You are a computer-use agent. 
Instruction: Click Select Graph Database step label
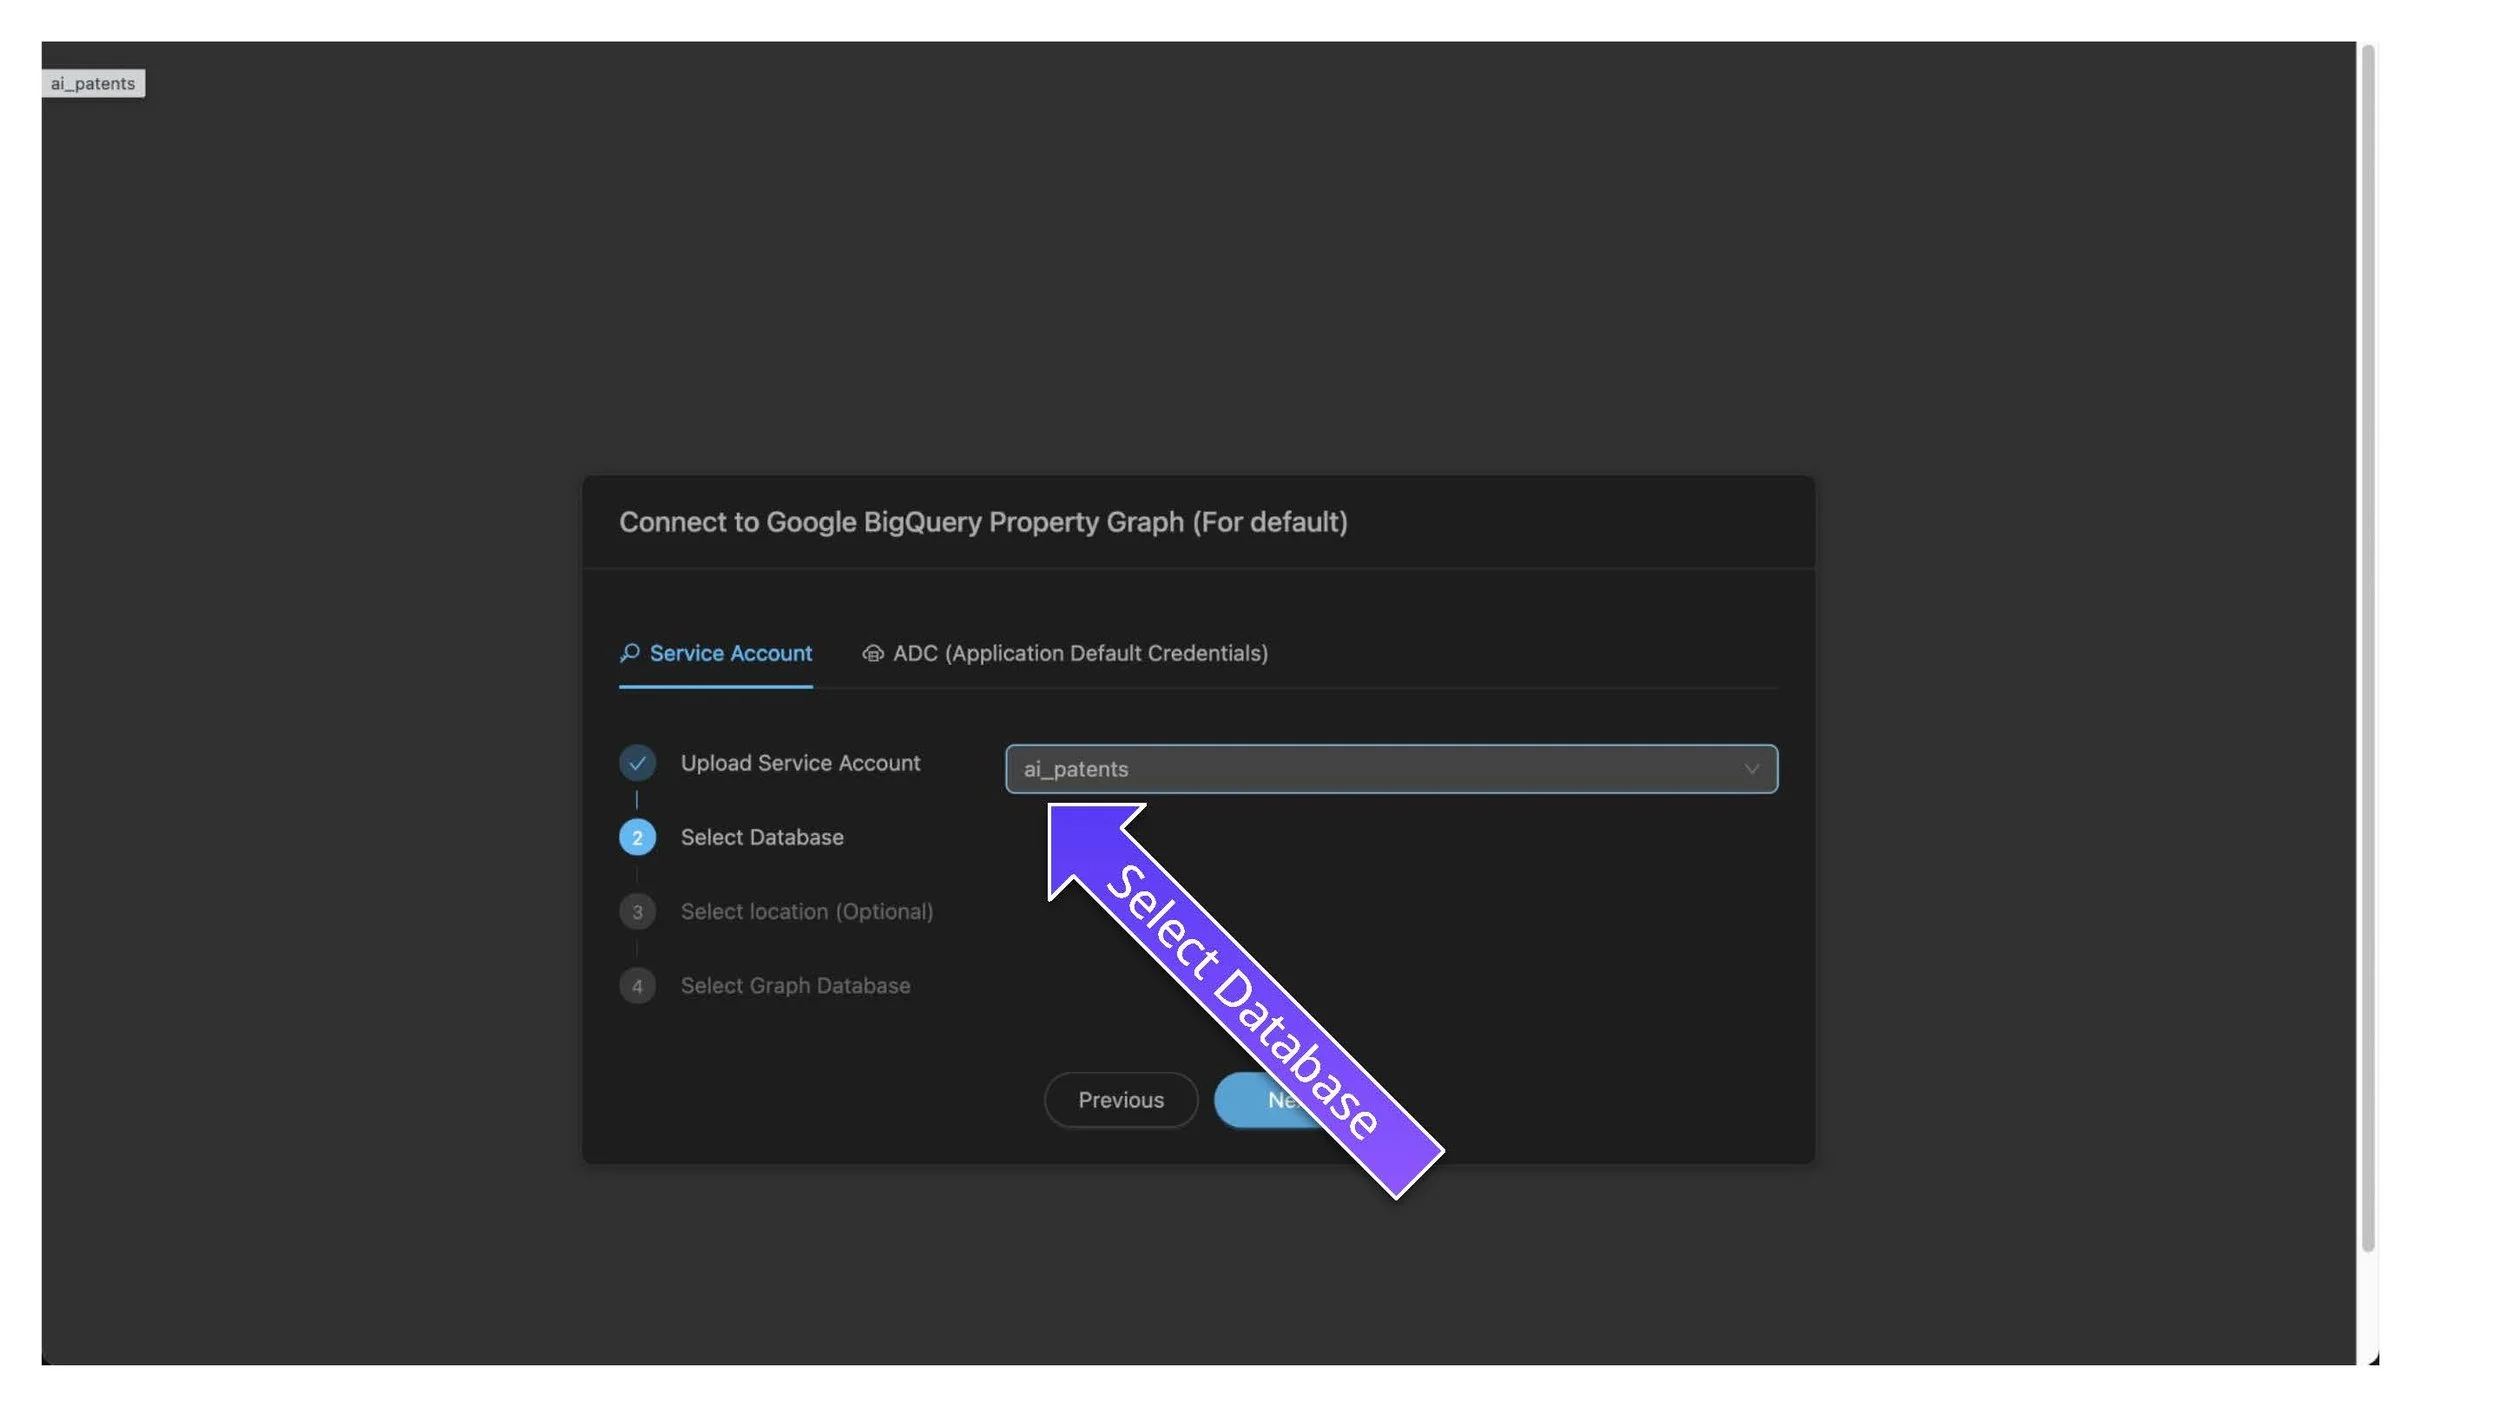[795, 986]
